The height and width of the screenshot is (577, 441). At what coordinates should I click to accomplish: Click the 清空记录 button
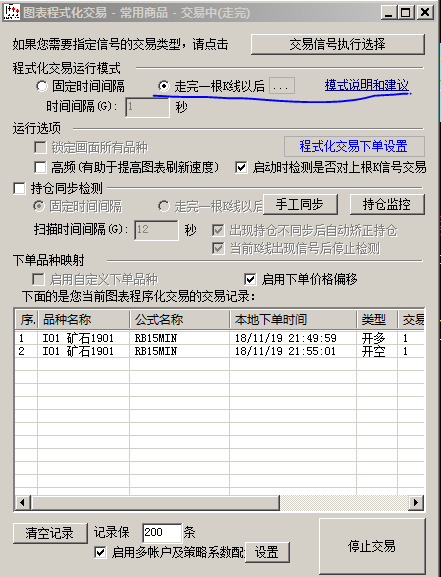[x=50, y=533]
